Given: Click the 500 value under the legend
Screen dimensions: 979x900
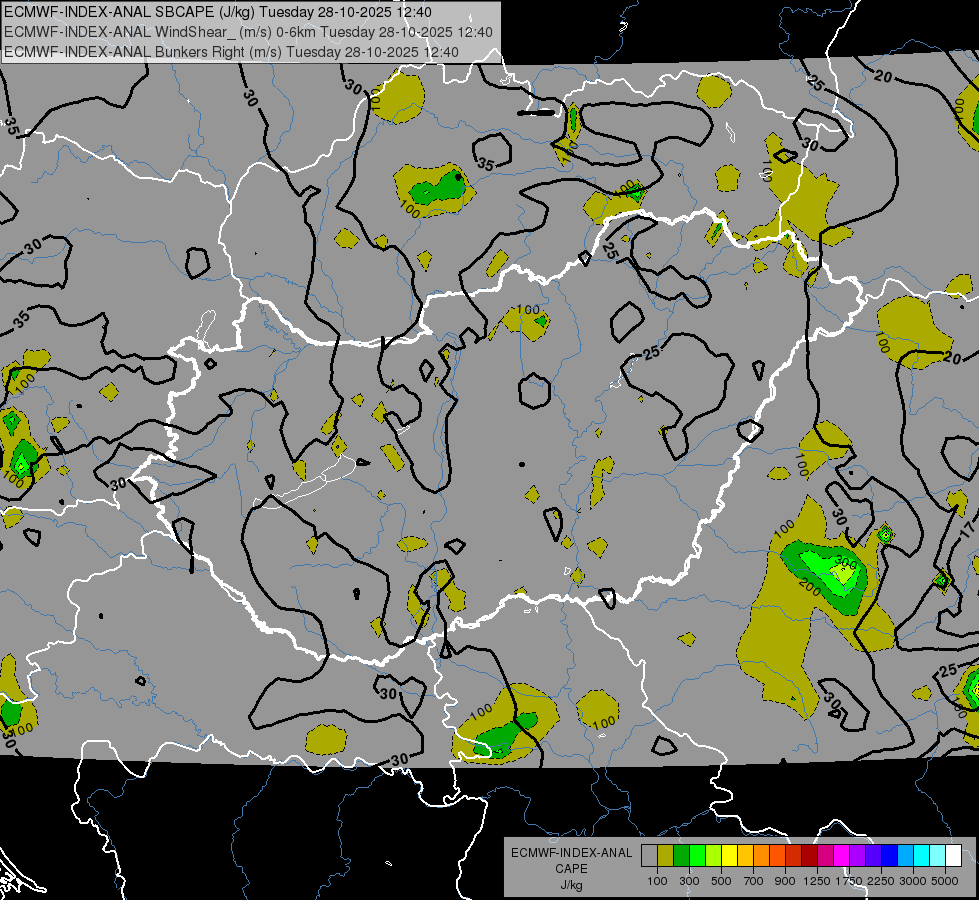Looking at the screenshot, I should [721, 881].
